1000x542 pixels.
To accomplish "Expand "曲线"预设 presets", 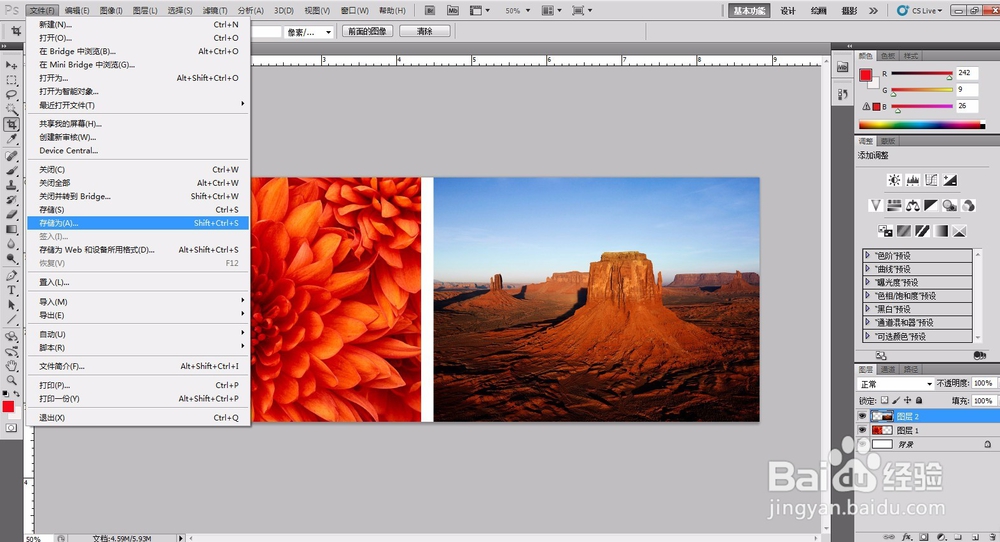I will (867, 268).
